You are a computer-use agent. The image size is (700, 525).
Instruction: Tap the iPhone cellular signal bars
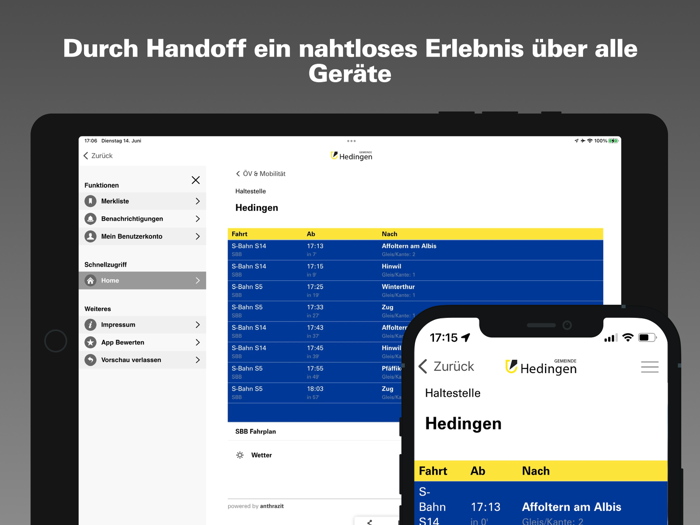(610, 338)
